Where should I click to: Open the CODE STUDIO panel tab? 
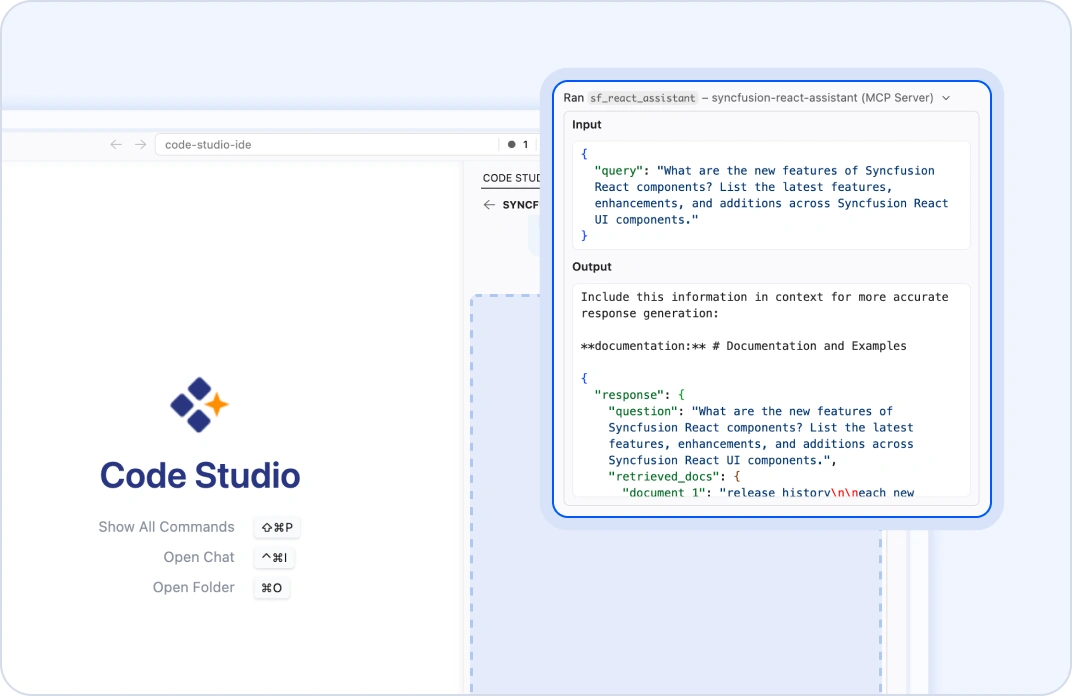point(511,178)
